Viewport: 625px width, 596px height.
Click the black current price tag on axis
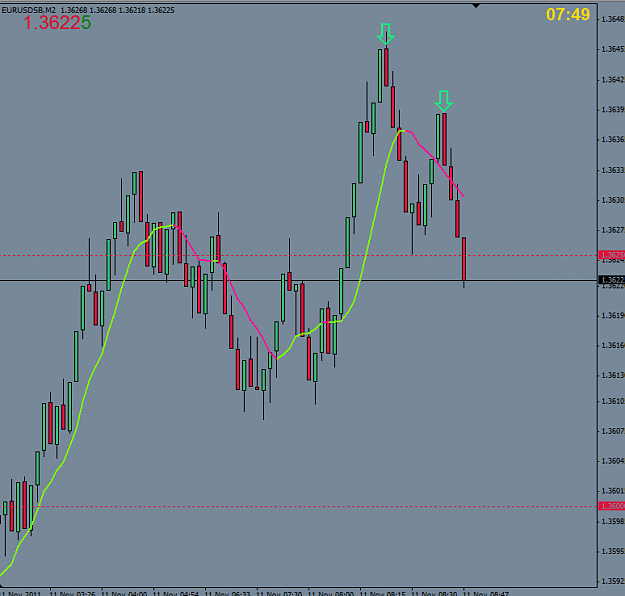pyautogui.click(x=612, y=280)
